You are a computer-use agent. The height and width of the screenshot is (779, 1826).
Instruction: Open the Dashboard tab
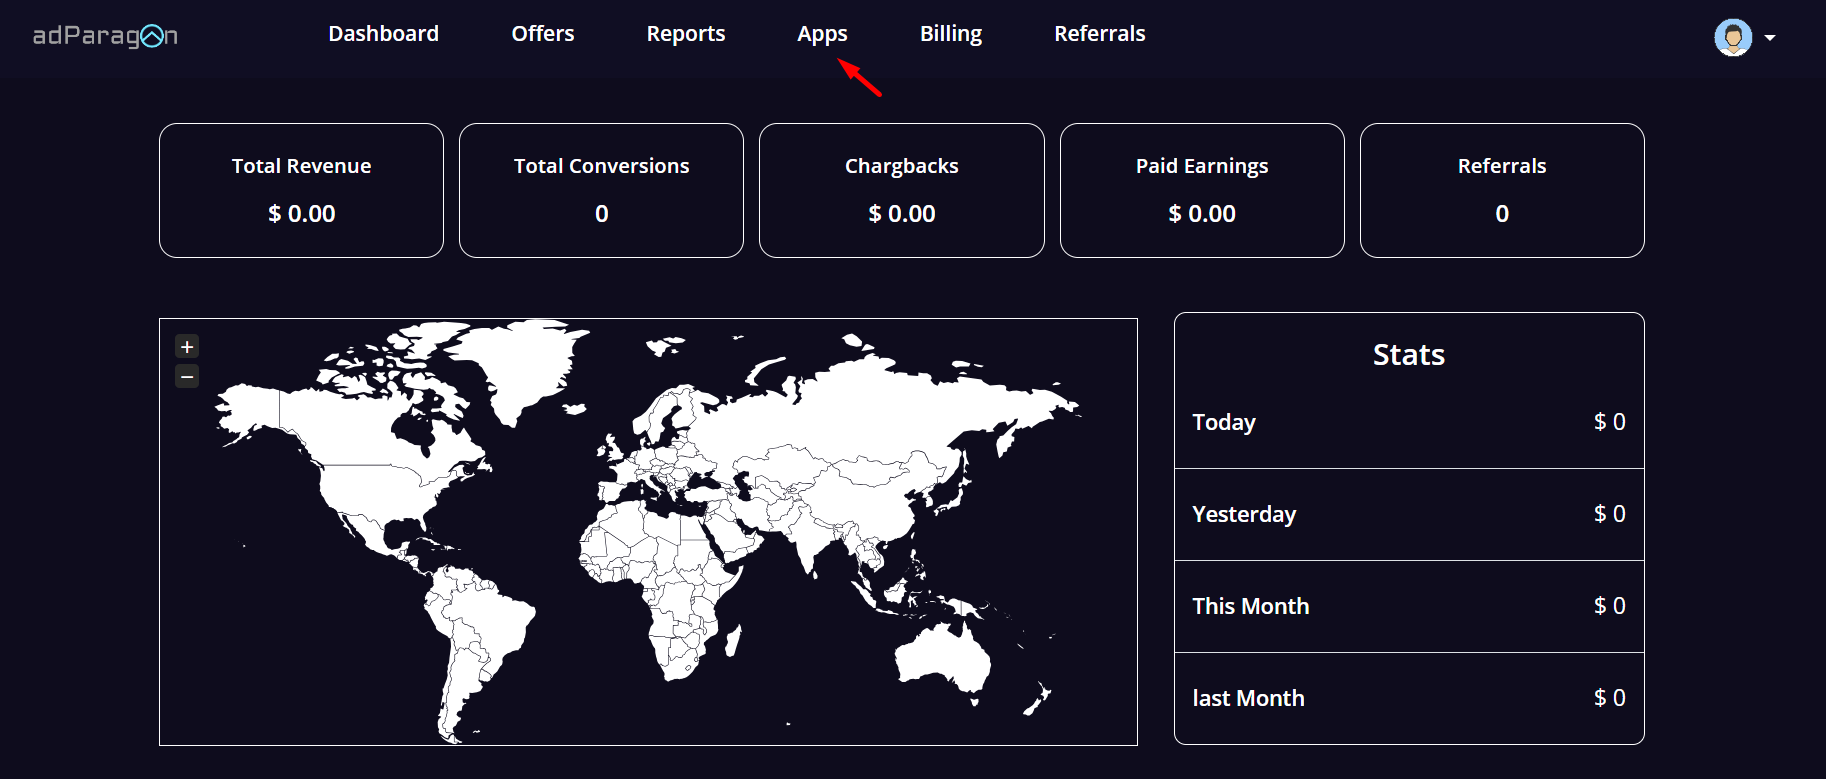tap(383, 34)
